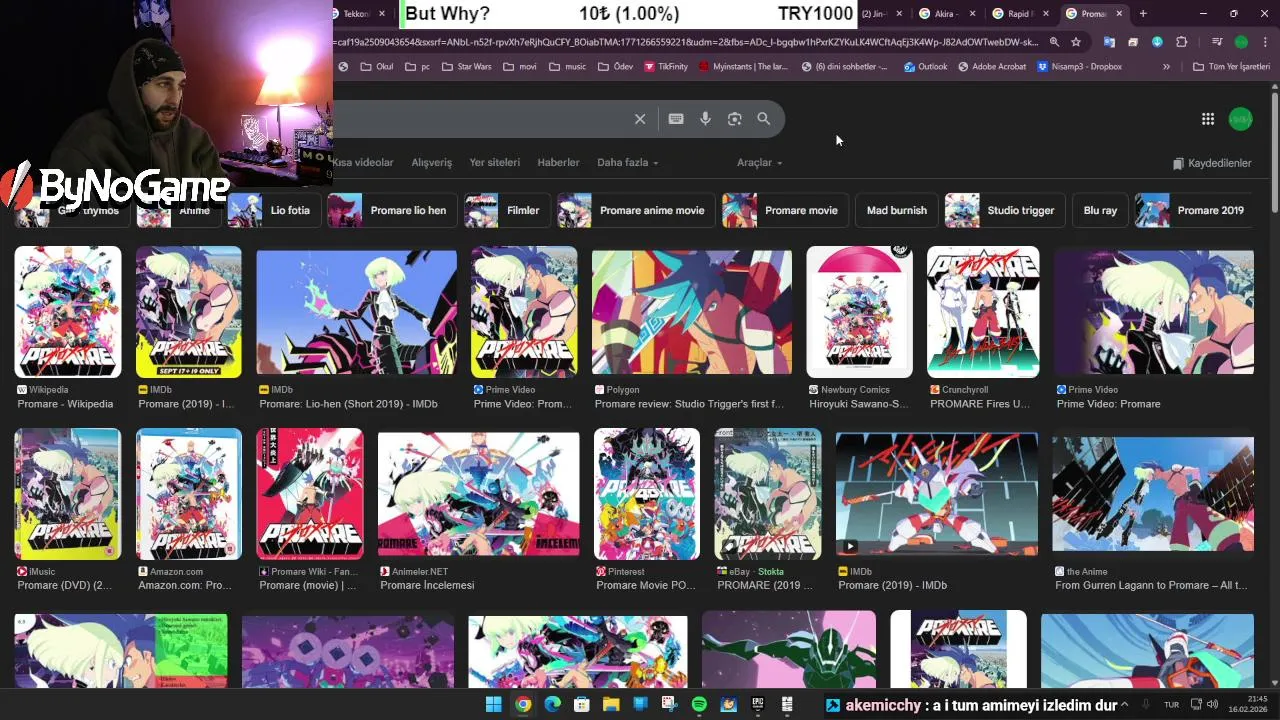
Task: Open the Nisamp3 - Dropbox bookmark
Action: [1079, 67]
